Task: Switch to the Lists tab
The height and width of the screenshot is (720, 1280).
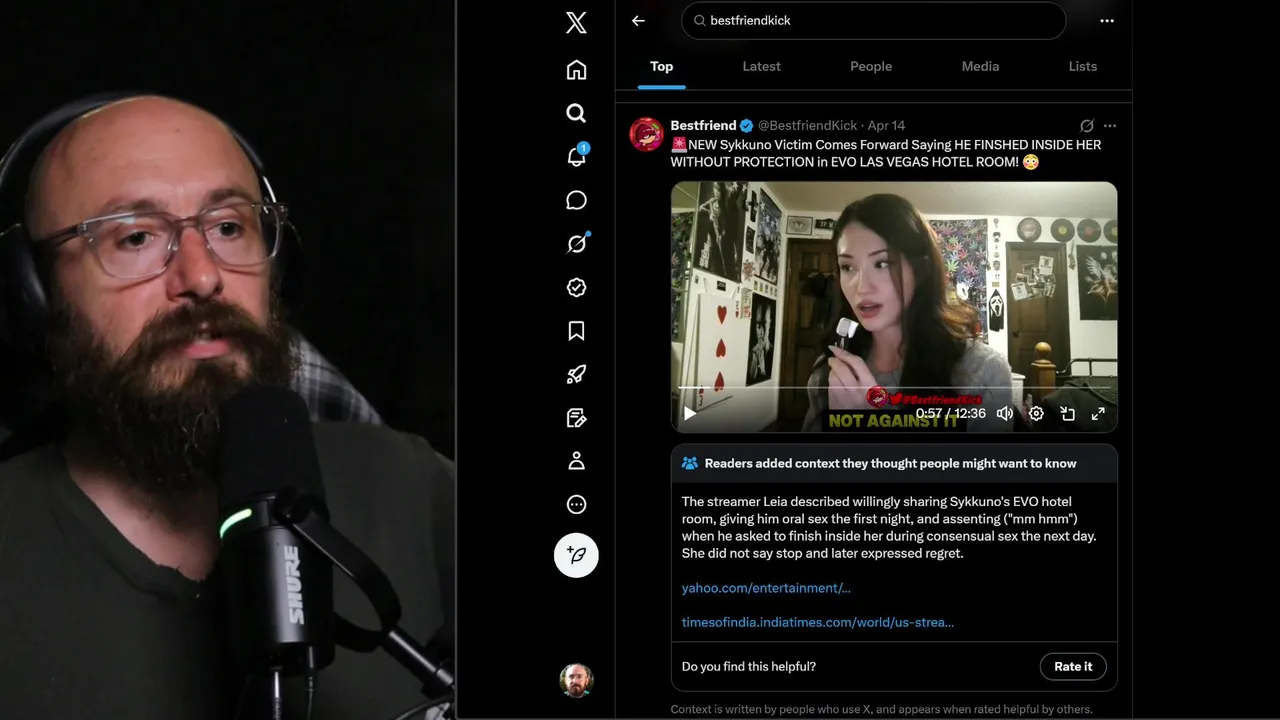Action: point(1083,66)
